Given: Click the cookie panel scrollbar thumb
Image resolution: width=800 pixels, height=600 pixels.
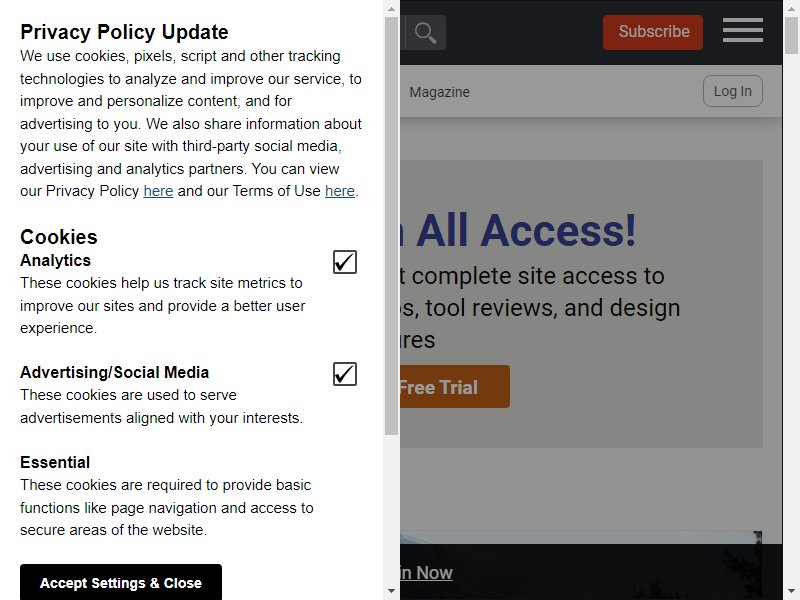Looking at the screenshot, I should click(391, 226).
